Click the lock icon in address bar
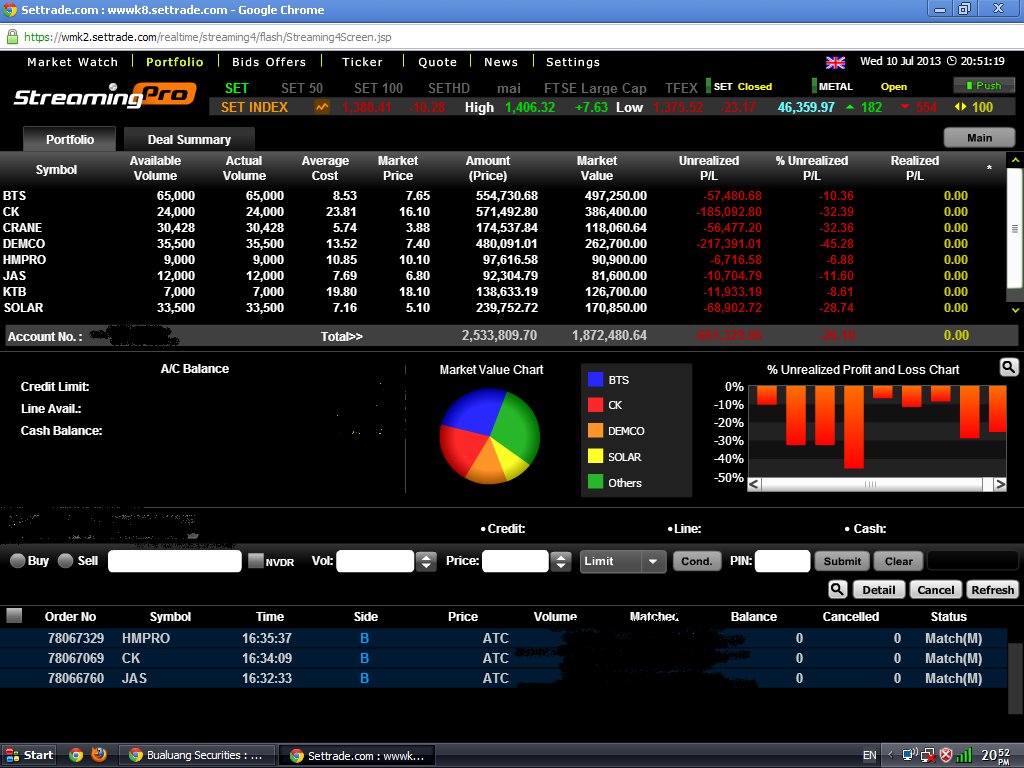This screenshot has width=1024, height=768. coord(12,37)
